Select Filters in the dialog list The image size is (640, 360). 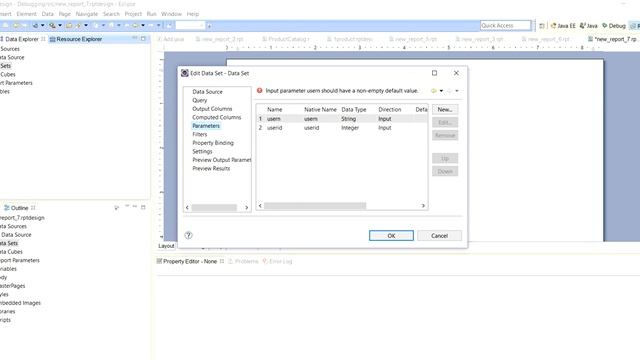pos(200,134)
